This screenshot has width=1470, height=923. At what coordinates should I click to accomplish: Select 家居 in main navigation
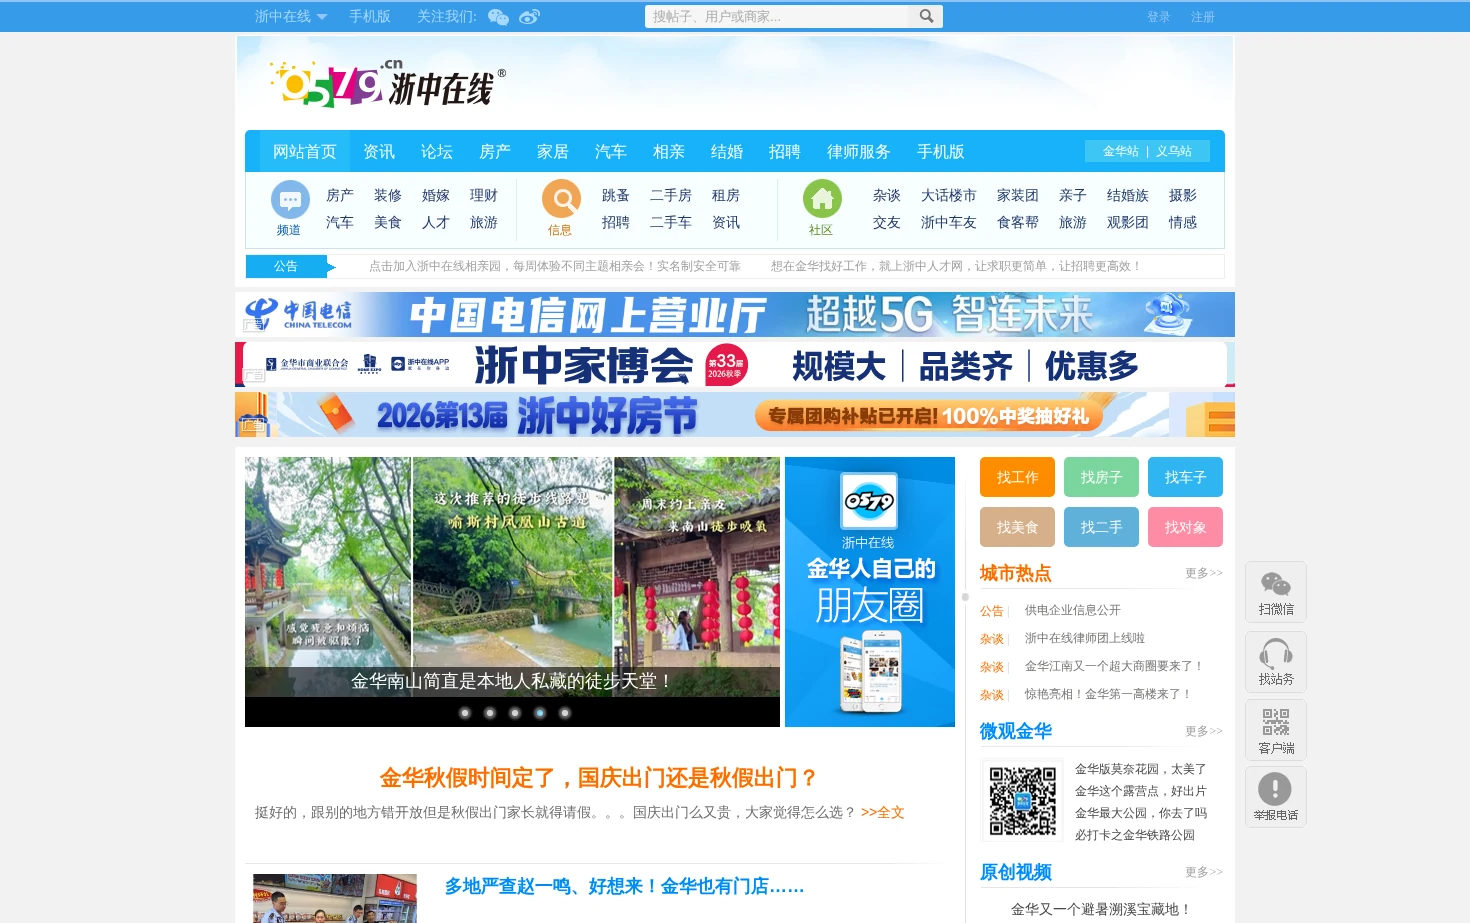pyautogui.click(x=553, y=151)
